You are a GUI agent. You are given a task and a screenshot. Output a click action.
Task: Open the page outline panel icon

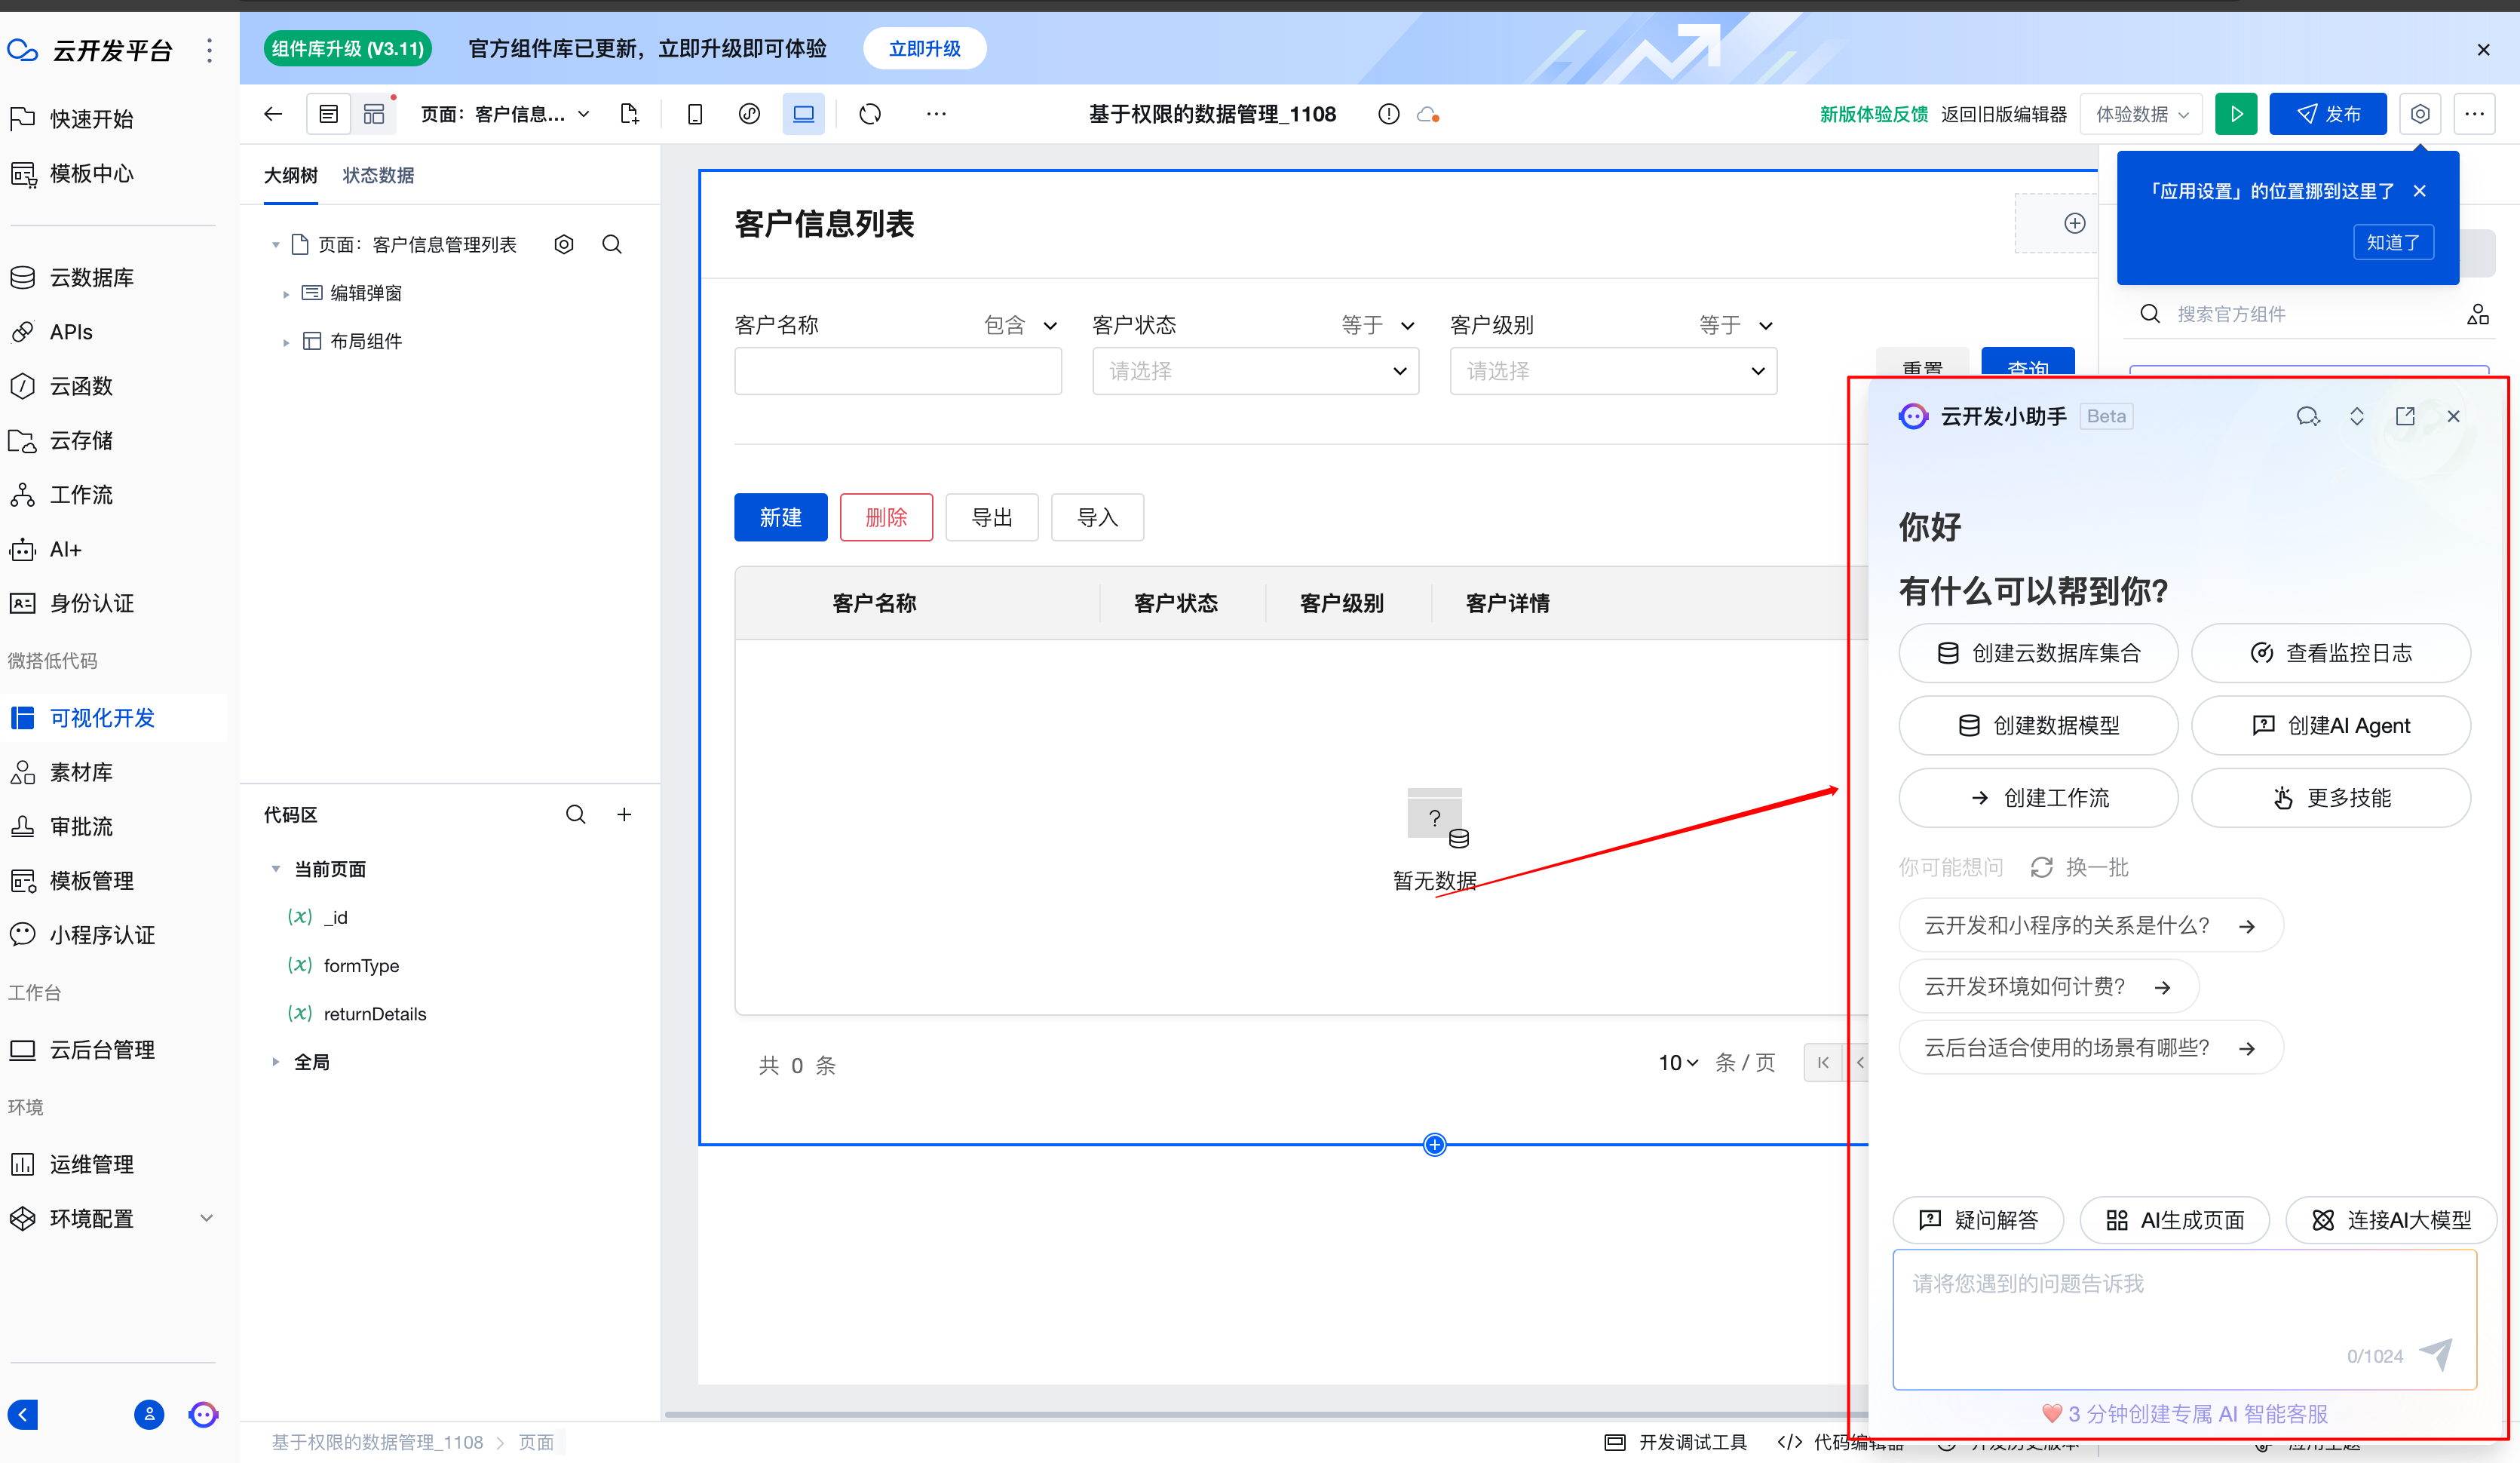click(x=329, y=114)
